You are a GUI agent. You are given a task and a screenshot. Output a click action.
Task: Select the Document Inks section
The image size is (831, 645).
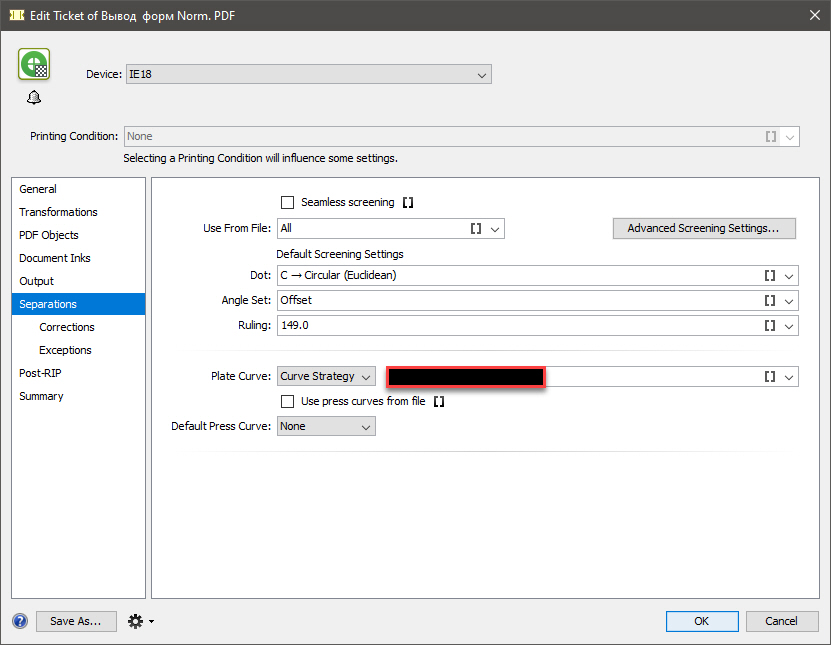[x=78, y=258]
